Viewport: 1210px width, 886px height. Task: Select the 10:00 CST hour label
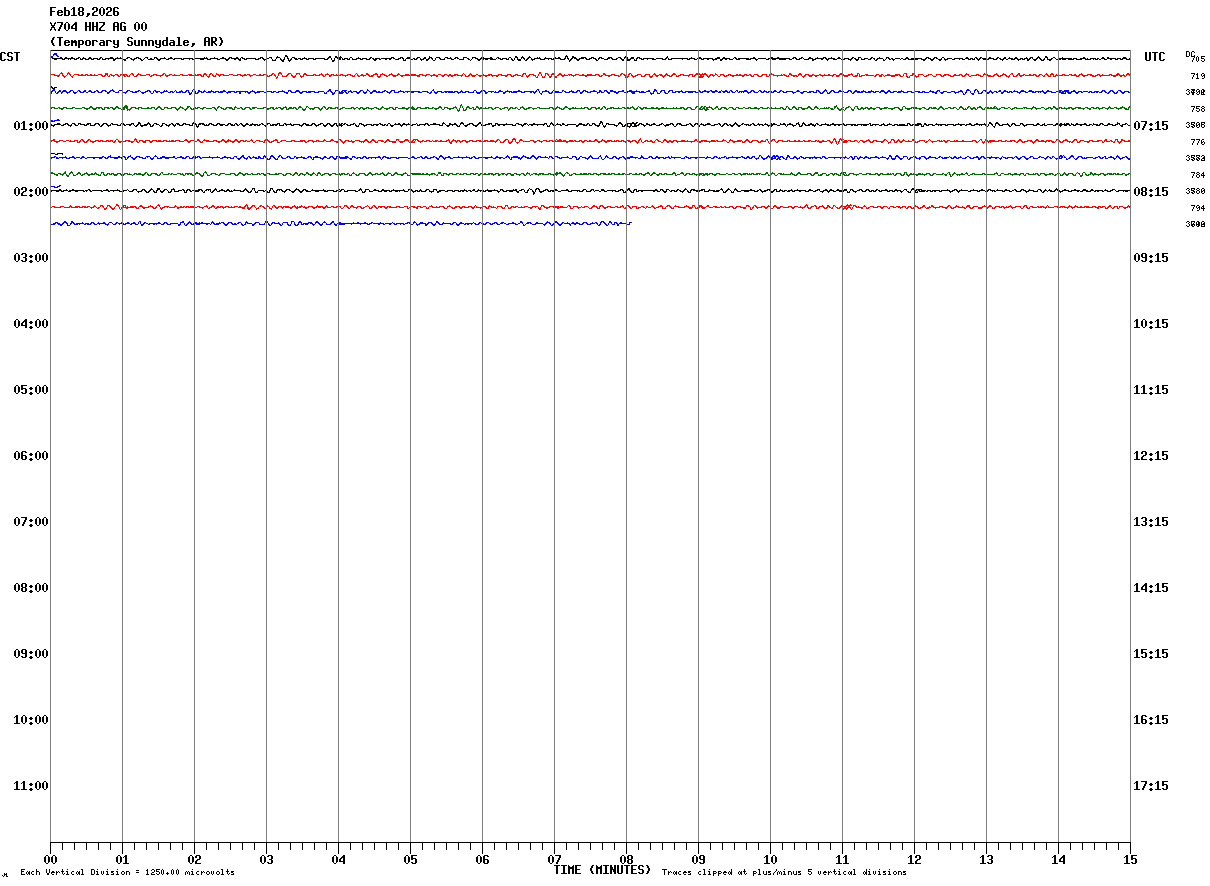click(x=31, y=720)
